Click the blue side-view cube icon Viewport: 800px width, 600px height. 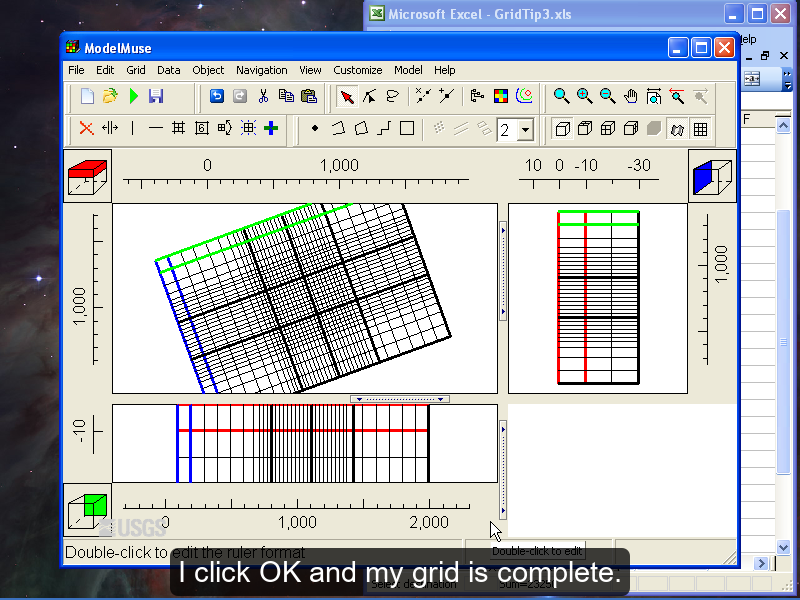712,176
